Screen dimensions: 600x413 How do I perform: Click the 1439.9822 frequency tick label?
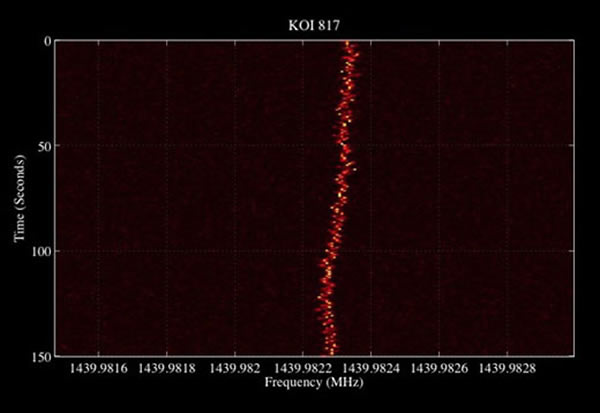pyautogui.click(x=303, y=370)
